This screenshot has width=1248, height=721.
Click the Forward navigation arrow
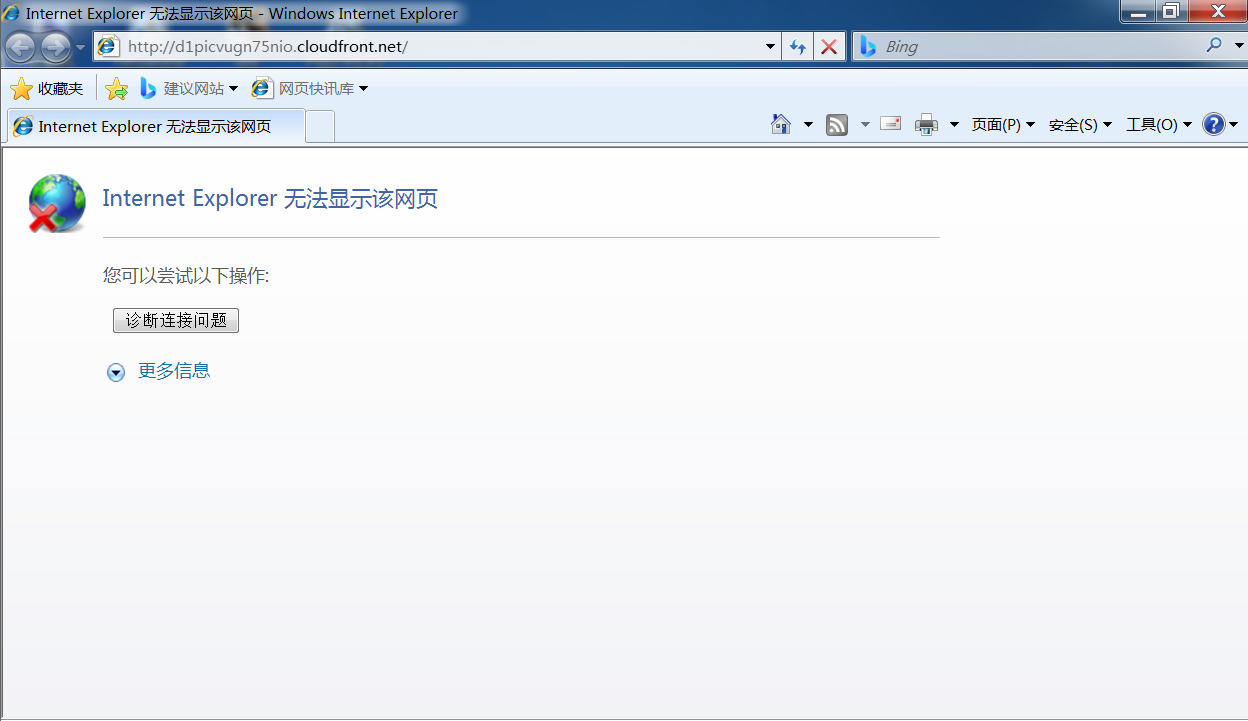[56, 47]
